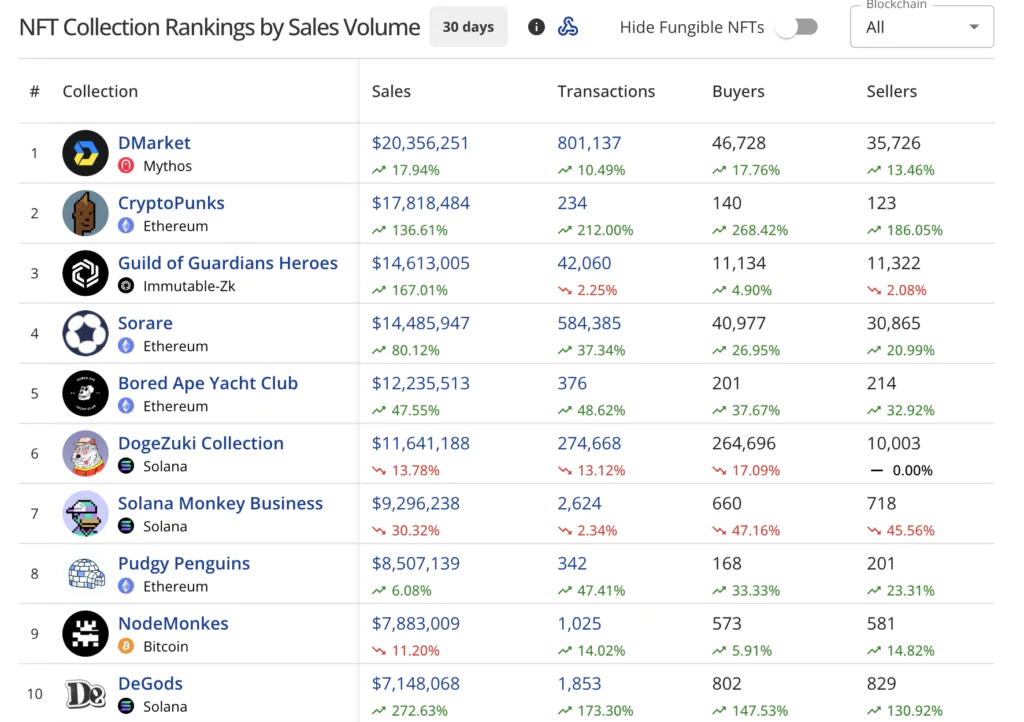The height and width of the screenshot is (722, 1024).
Task: Sort by the Sales column header
Action: [x=391, y=91]
